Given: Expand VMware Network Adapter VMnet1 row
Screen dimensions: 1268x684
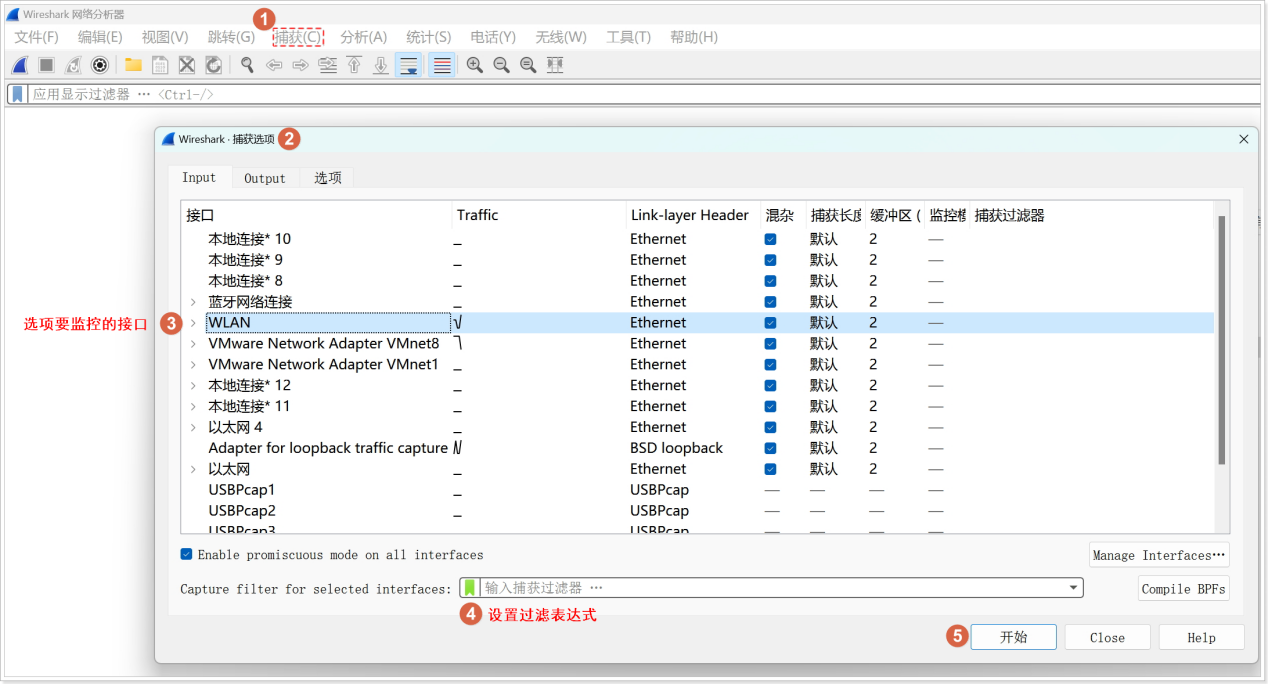Looking at the screenshot, I should 193,365.
